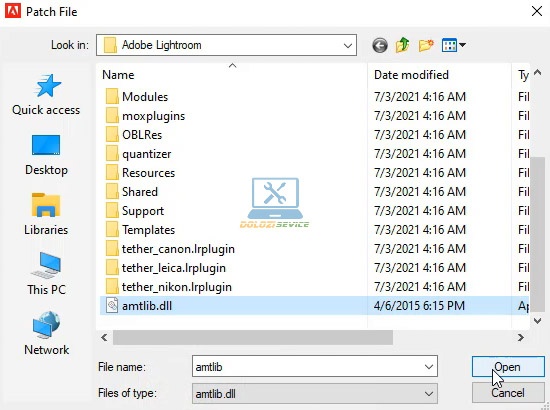Select the Resources folder icon
Viewport: 550px width, 410px height.
click(x=112, y=173)
